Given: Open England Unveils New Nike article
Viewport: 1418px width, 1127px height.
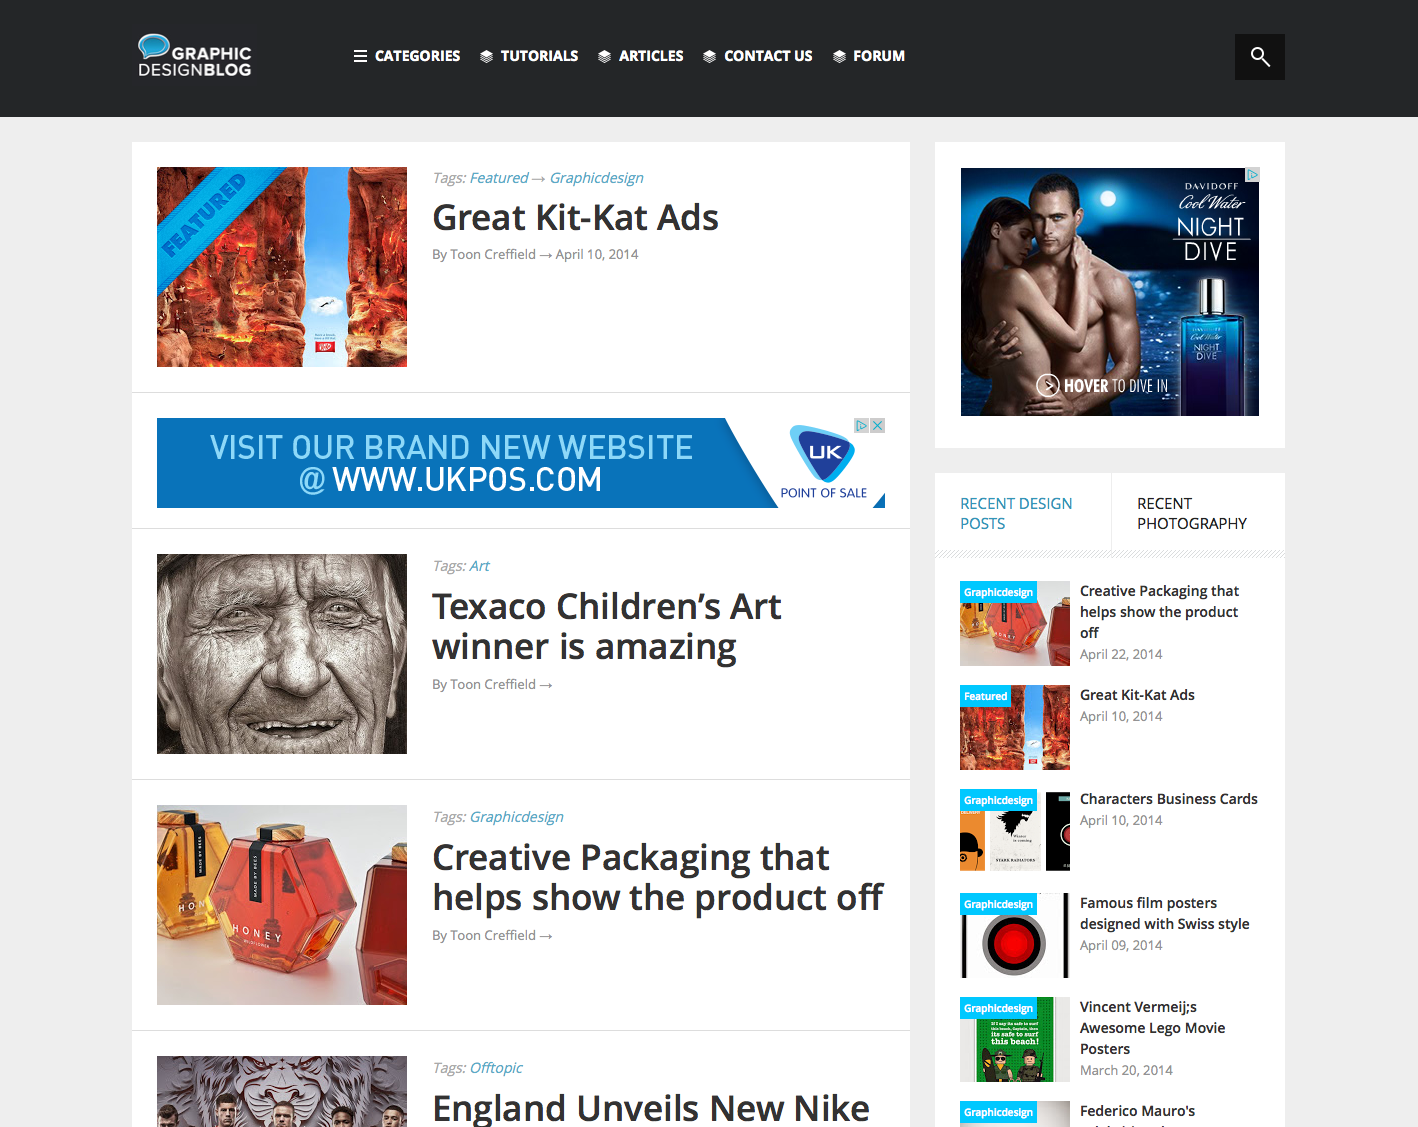Looking at the screenshot, I should [x=651, y=1108].
